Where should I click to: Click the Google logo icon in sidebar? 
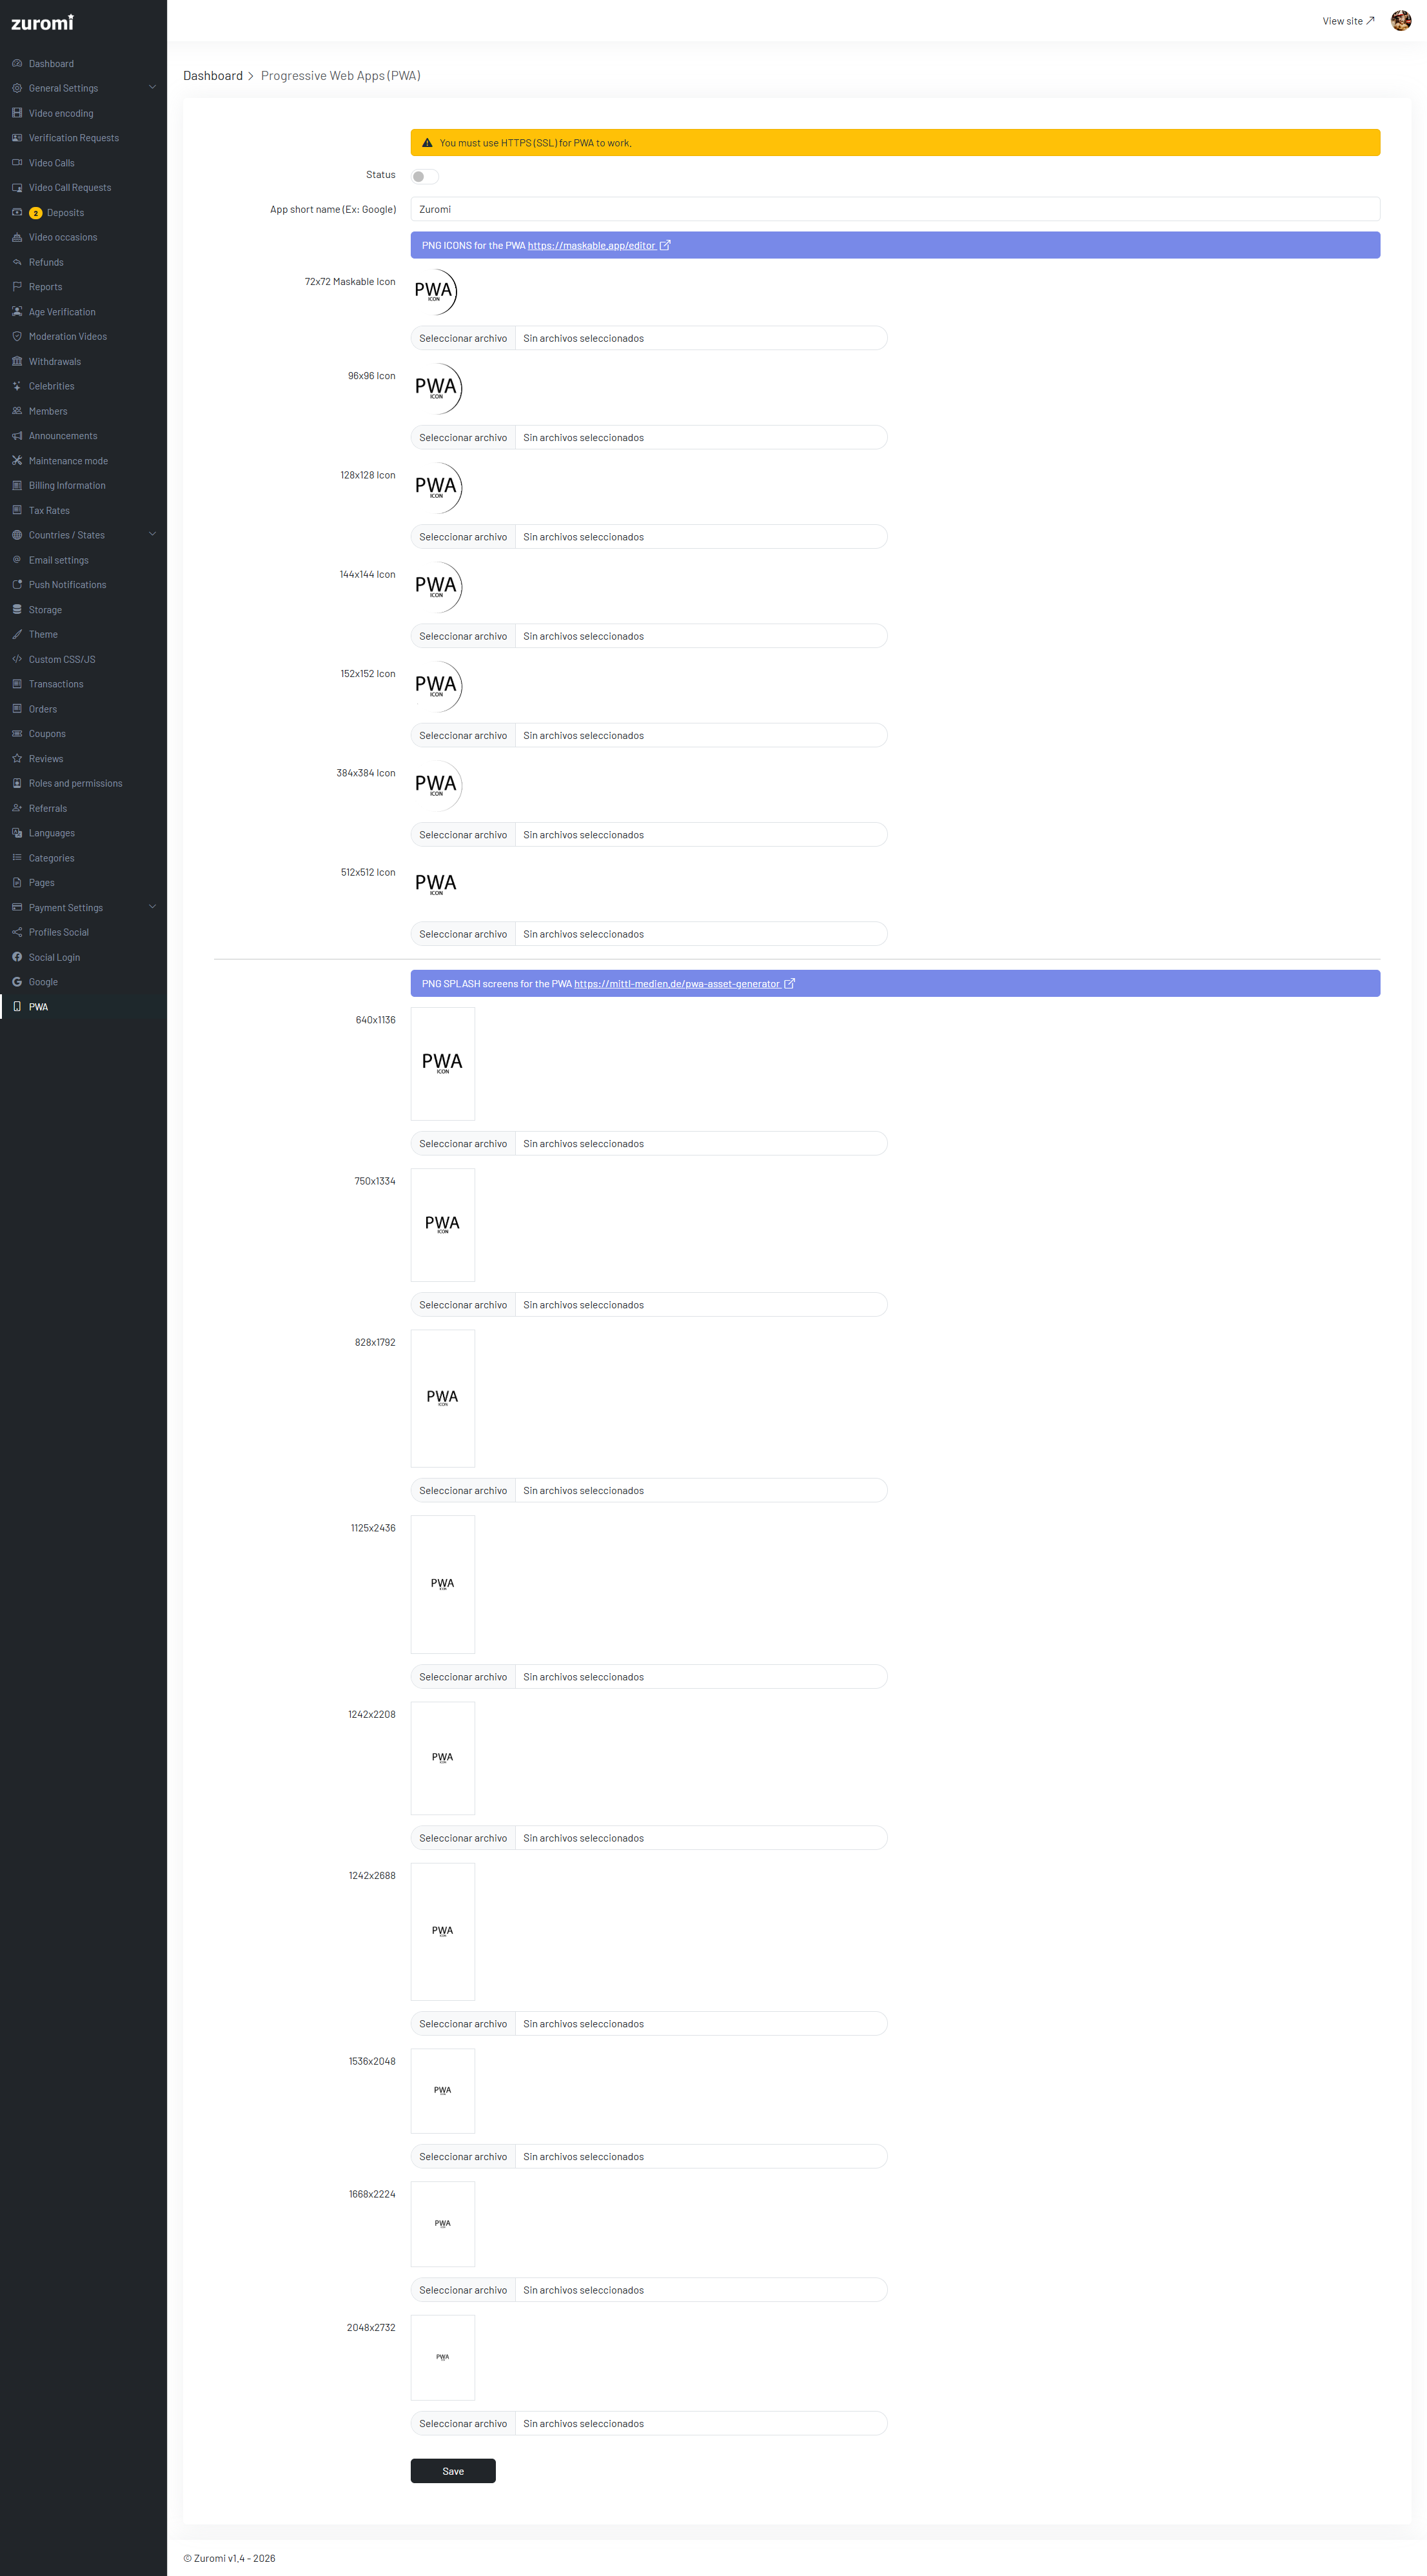[x=17, y=982]
